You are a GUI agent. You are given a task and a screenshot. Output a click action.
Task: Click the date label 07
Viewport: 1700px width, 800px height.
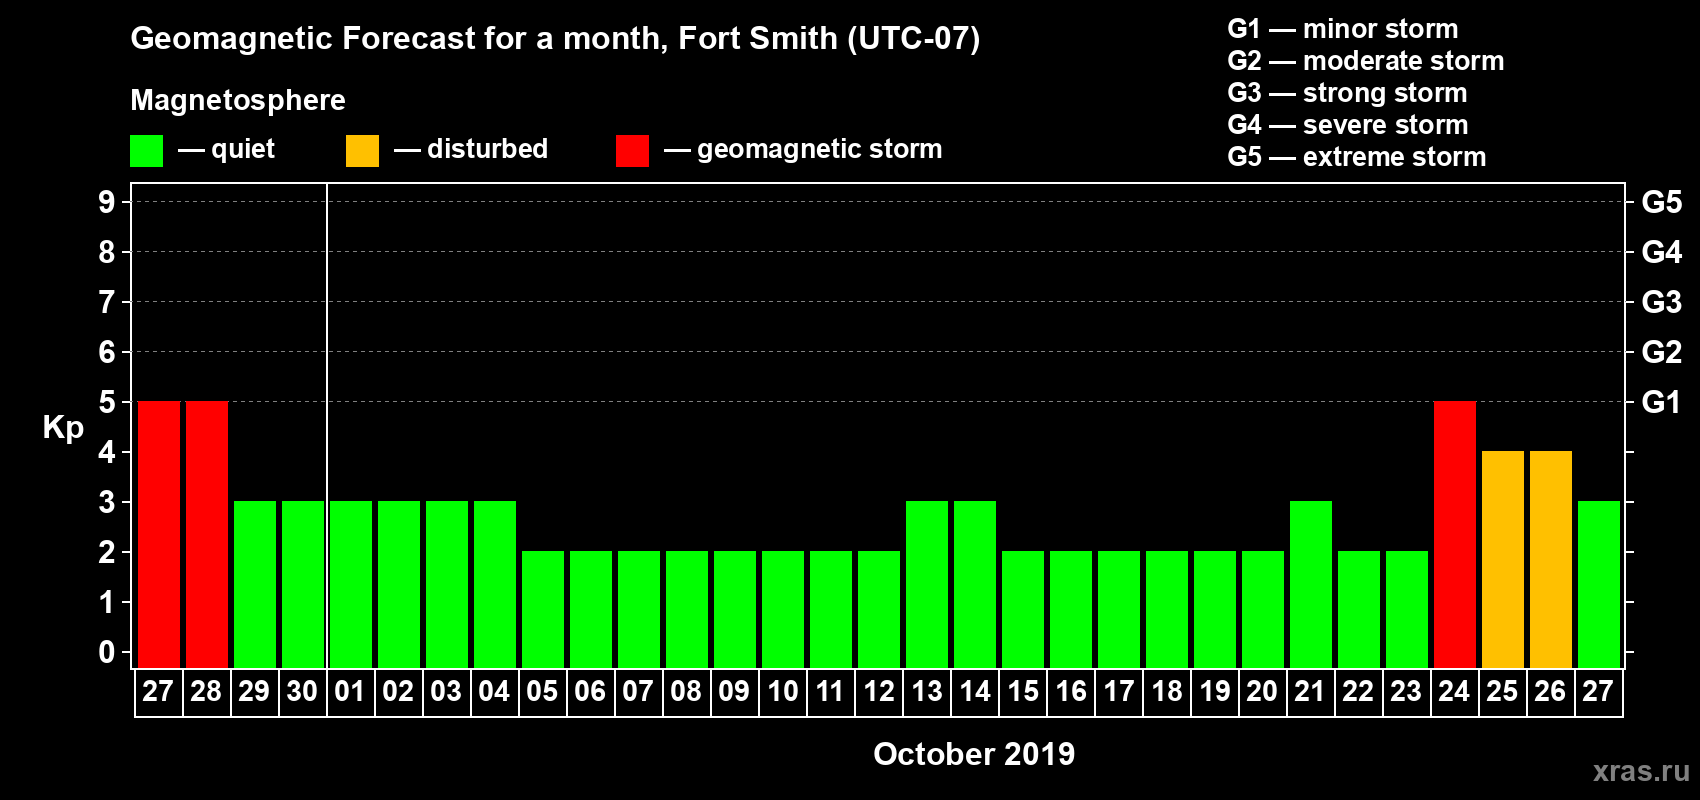[x=638, y=692]
